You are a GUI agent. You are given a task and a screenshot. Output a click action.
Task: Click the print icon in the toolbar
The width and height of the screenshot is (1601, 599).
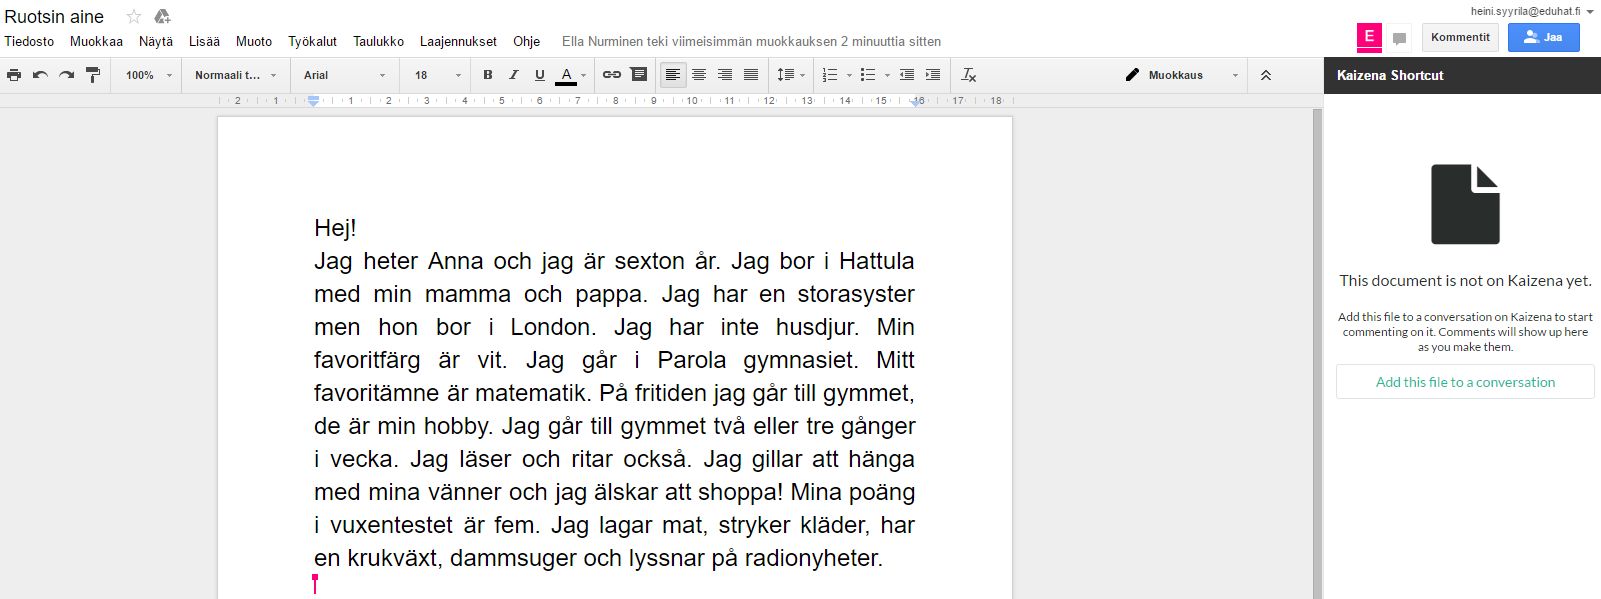click(x=14, y=75)
